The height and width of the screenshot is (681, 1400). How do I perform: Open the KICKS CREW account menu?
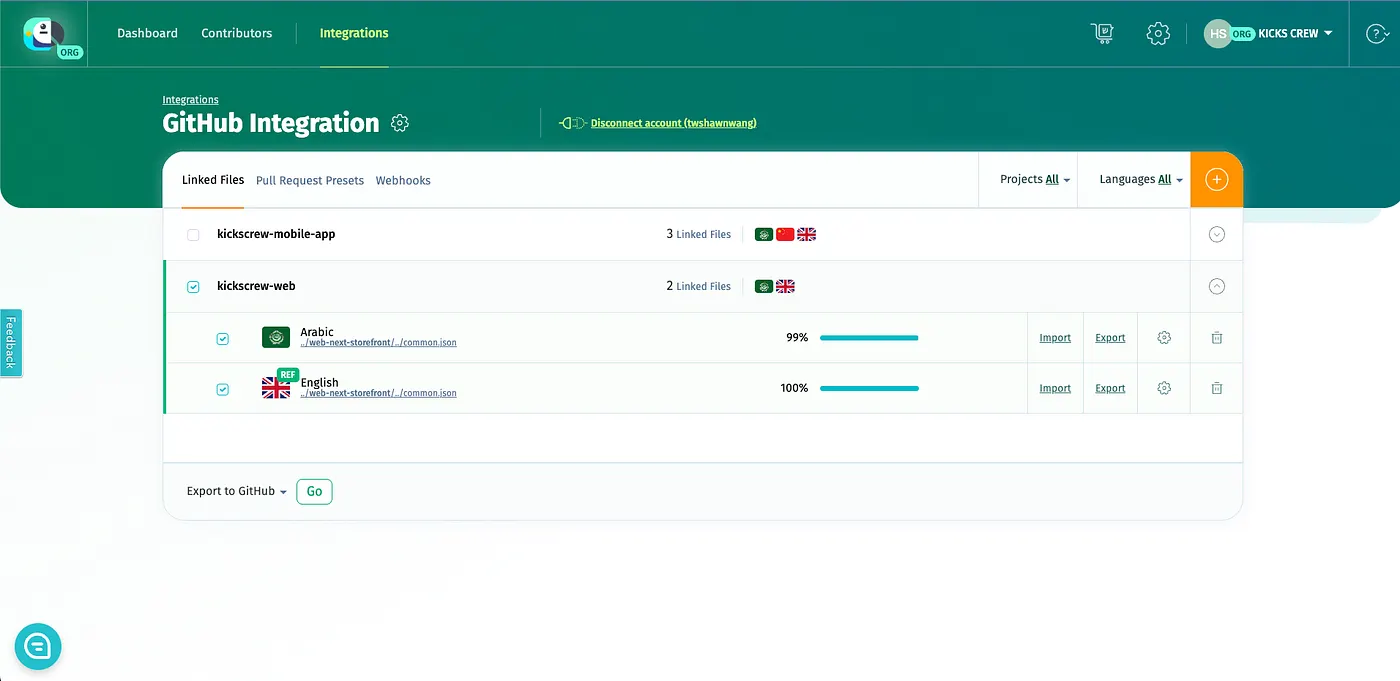click(1295, 33)
